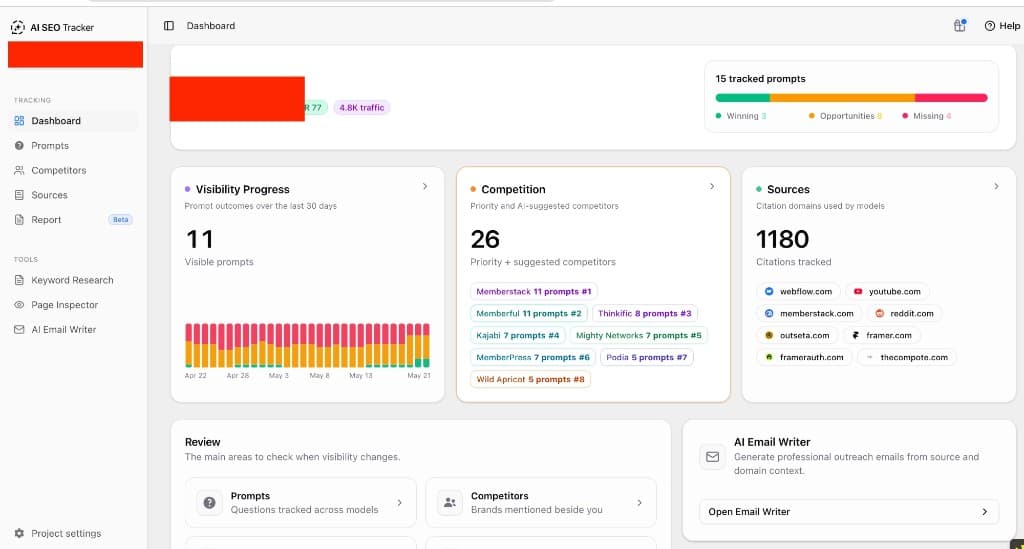Click the envelope icon in AI Email Writer card
The width and height of the screenshot is (1024, 549).
click(x=712, y=457)
